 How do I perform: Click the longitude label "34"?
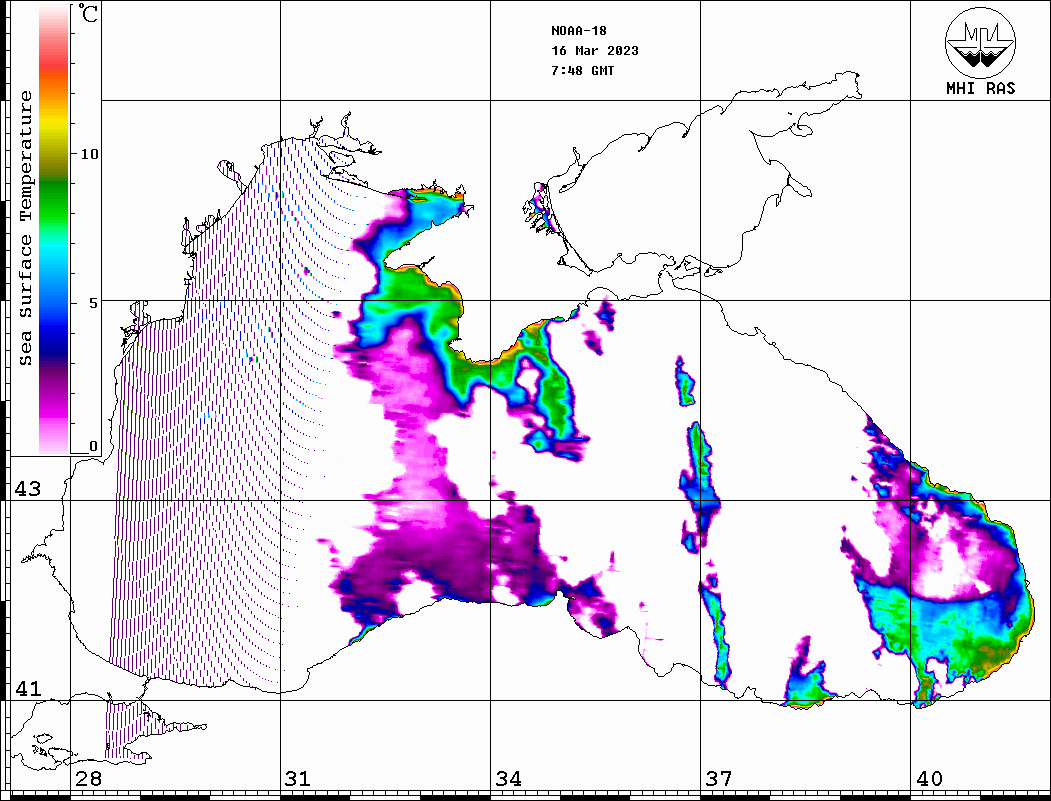508,779
